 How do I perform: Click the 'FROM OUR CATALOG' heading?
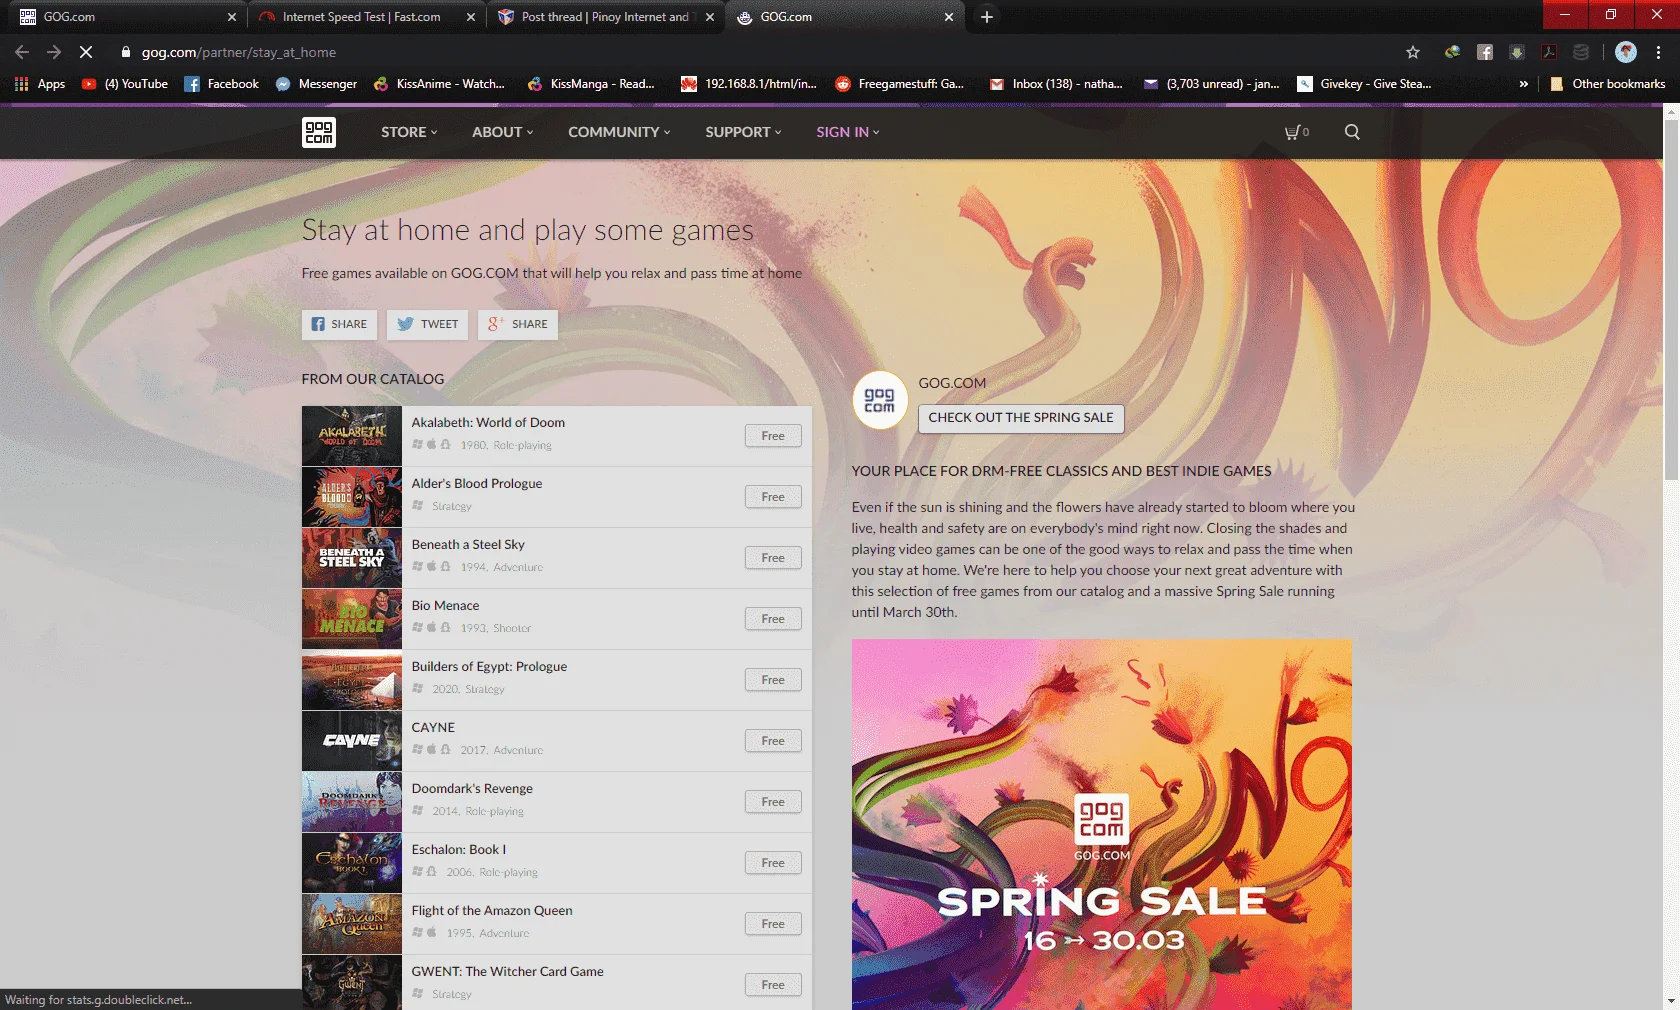[373, 379]
